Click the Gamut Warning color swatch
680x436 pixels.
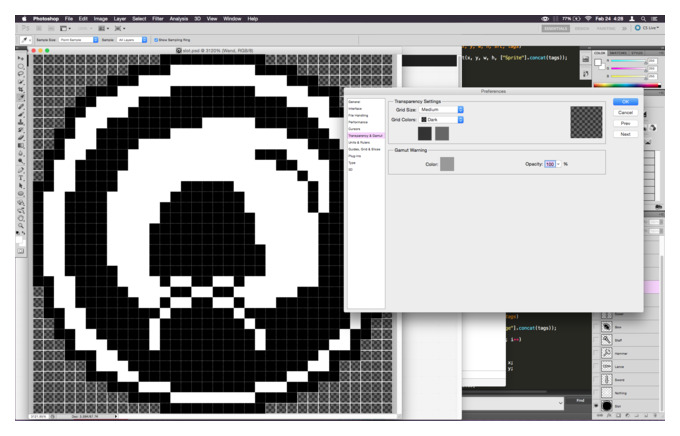click(x=447, y=164)
